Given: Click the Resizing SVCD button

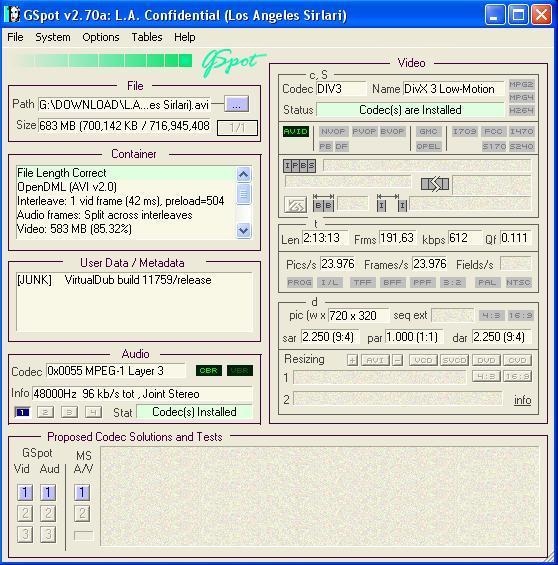Looking at the screenshot, I should click(454, 360).
